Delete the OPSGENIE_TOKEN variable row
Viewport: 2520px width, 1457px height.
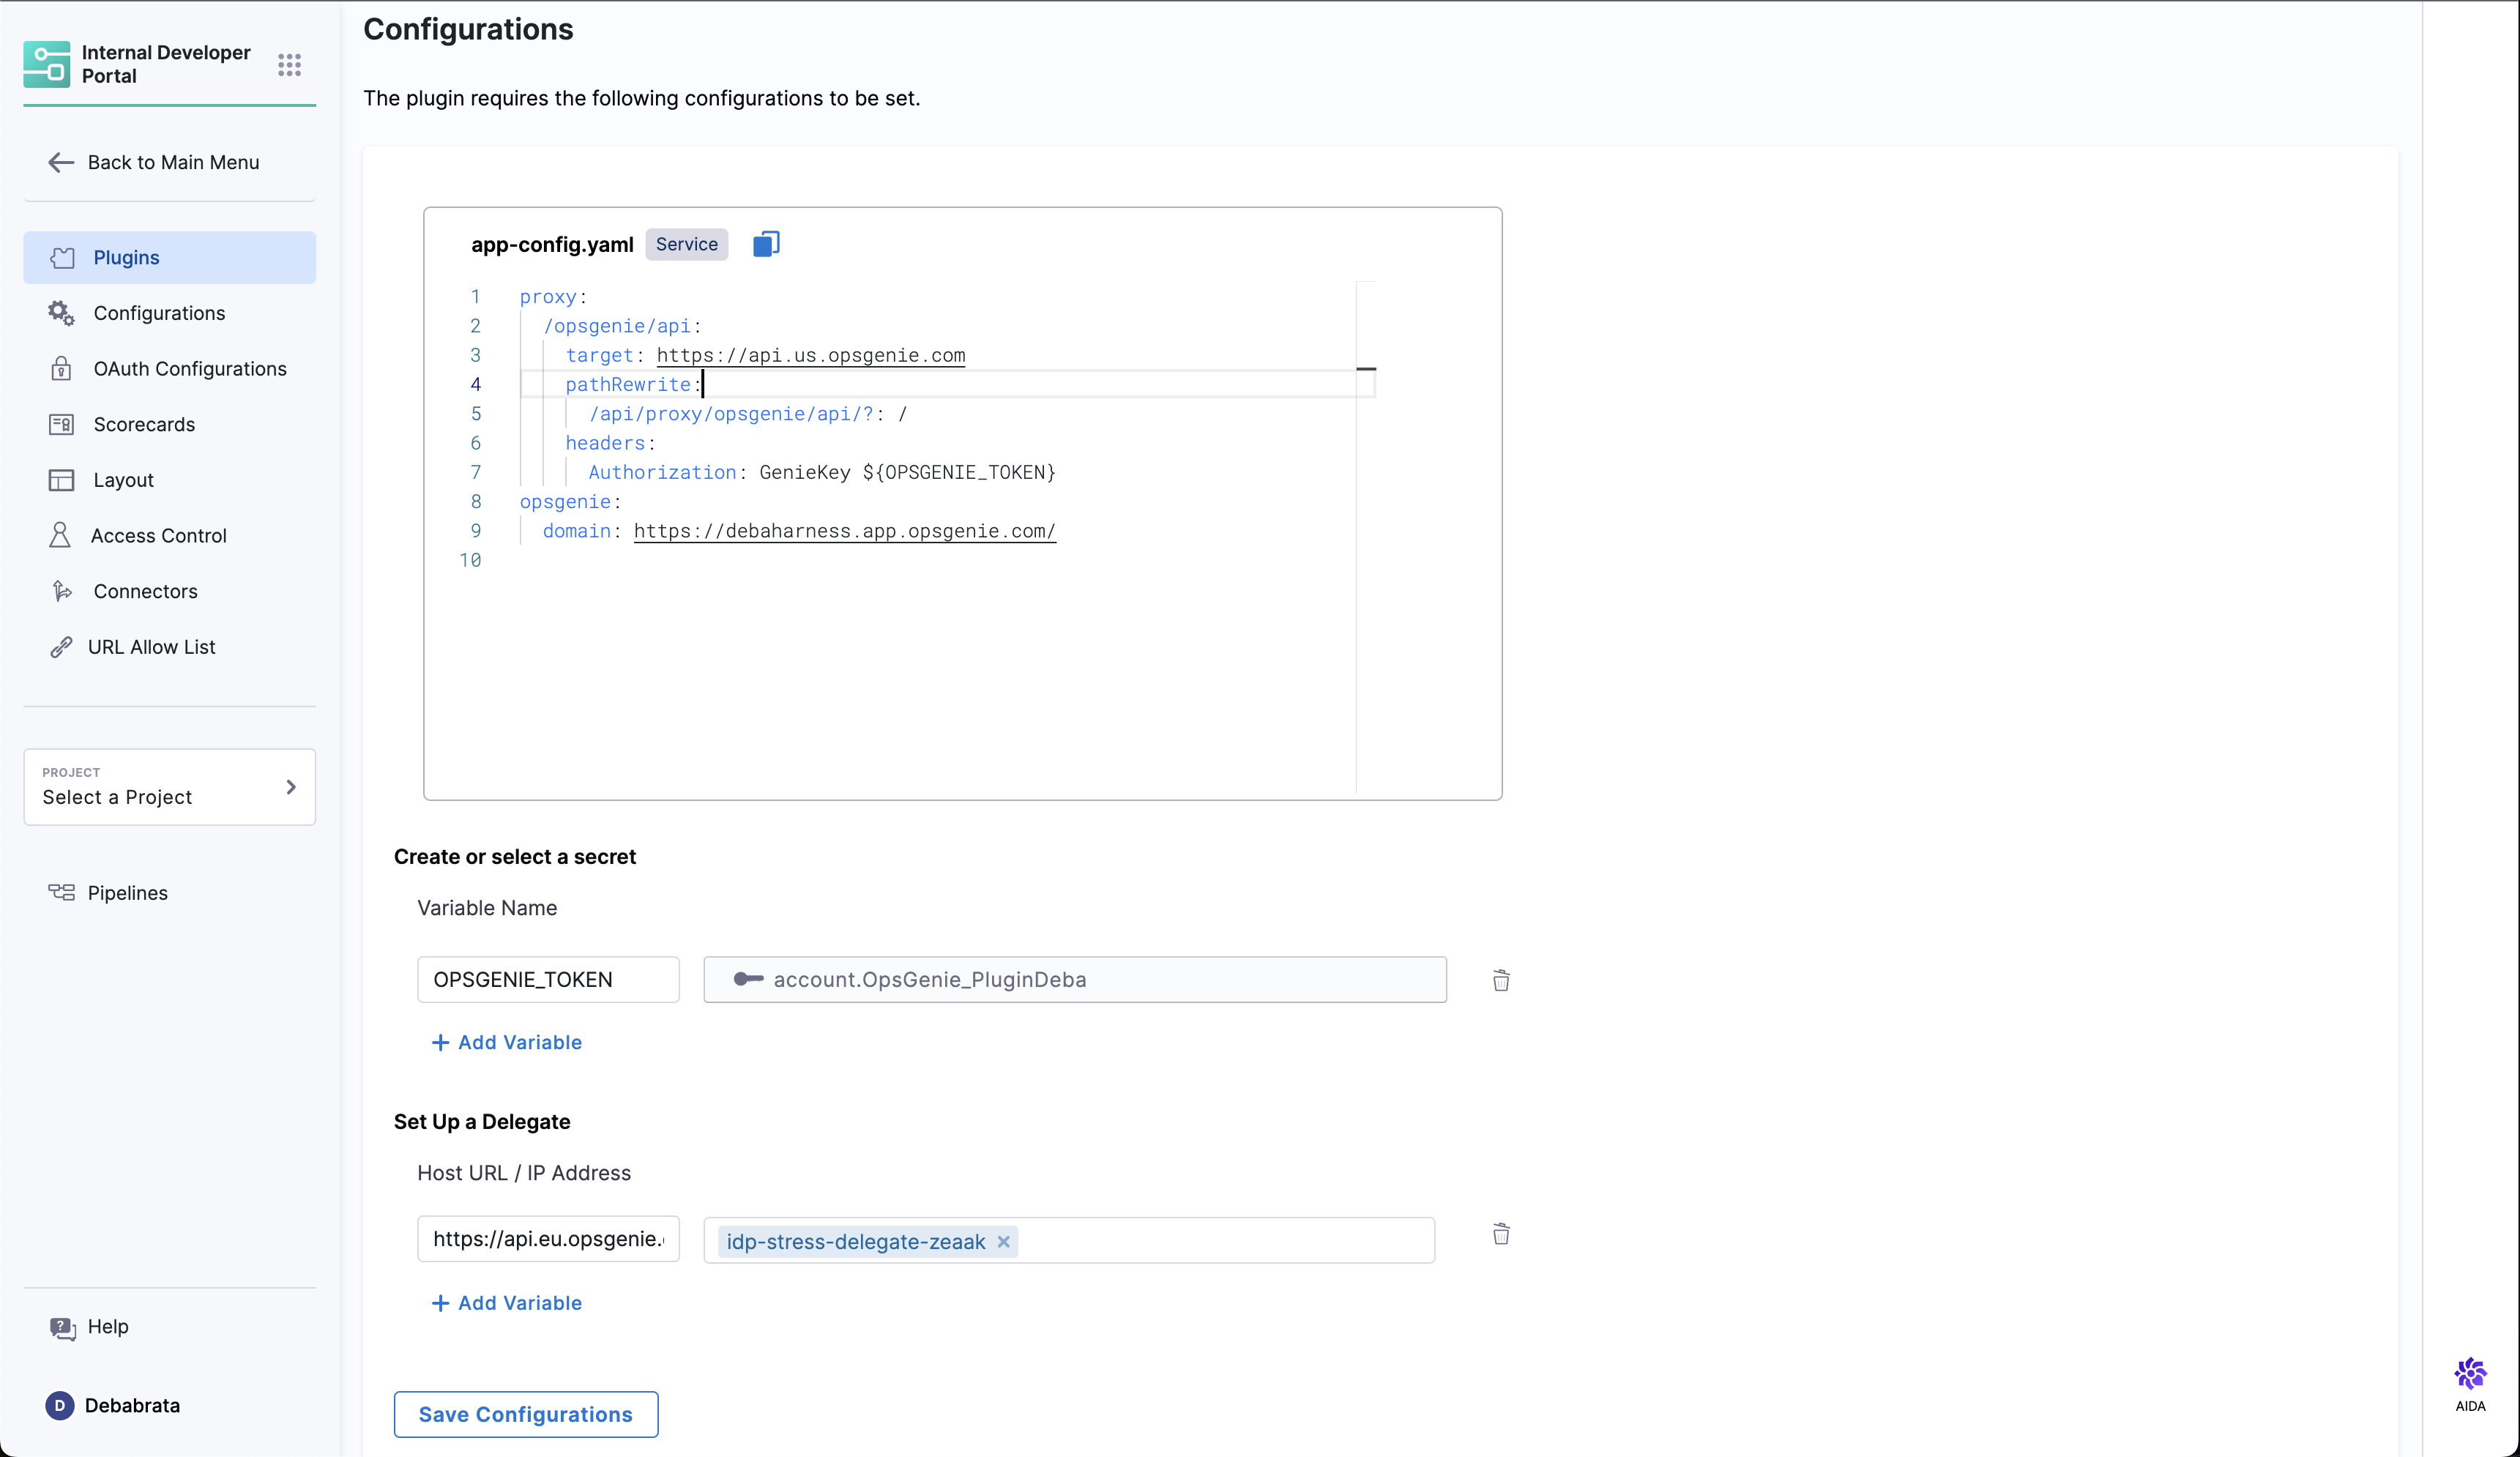[1501, 980]
